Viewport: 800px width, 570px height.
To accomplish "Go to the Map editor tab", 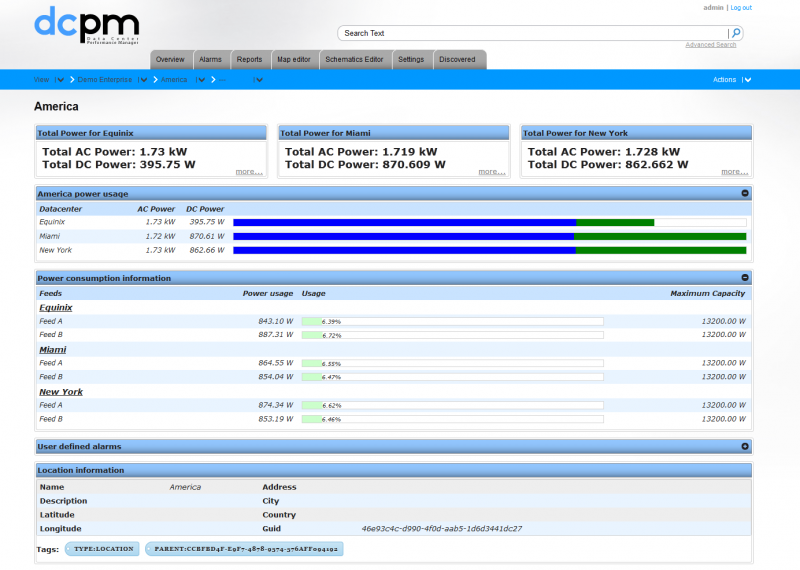I will point(293,59).
